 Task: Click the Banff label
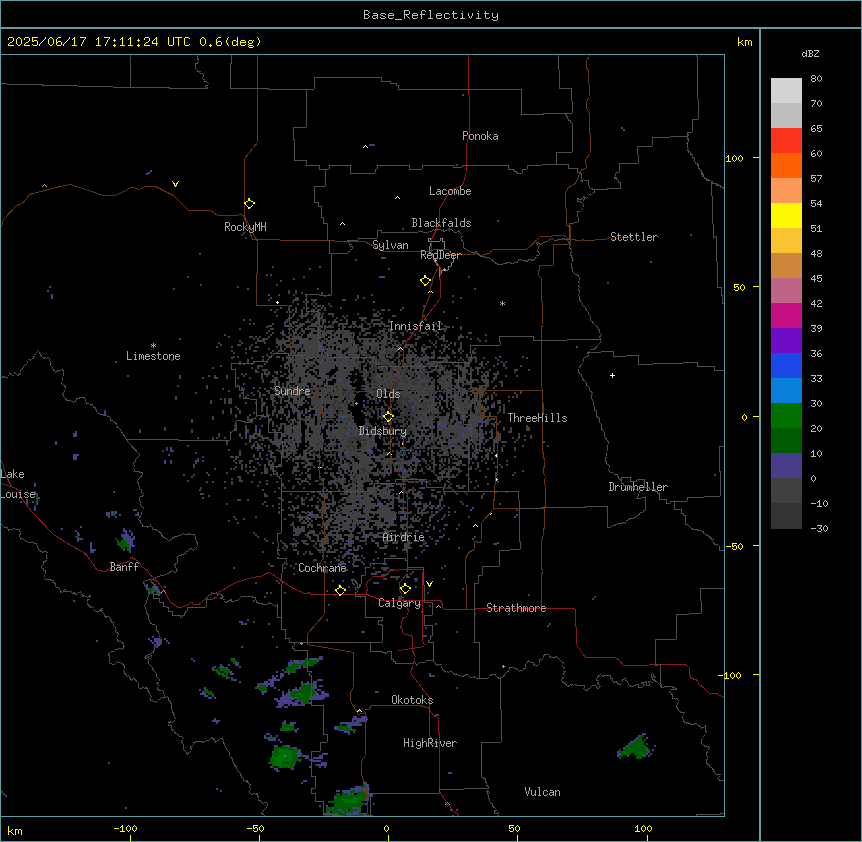124,567
